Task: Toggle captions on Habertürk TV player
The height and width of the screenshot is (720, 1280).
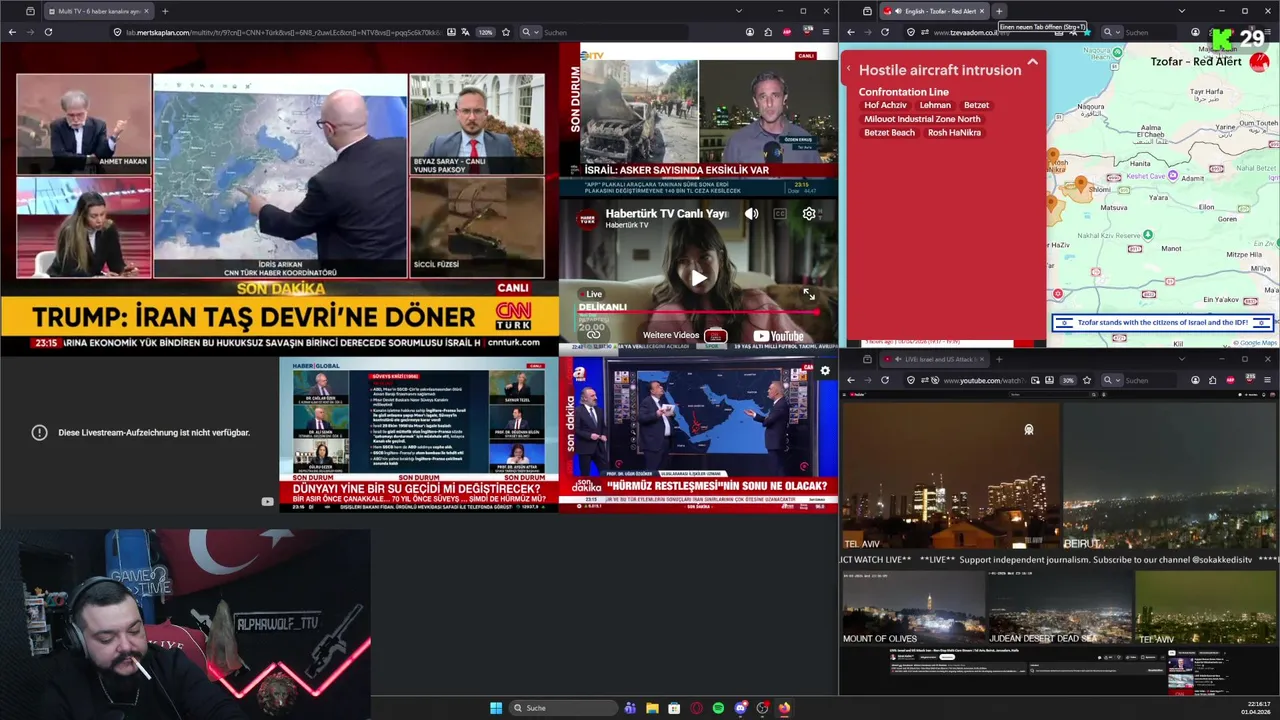Action: click(x=780, y=214)
